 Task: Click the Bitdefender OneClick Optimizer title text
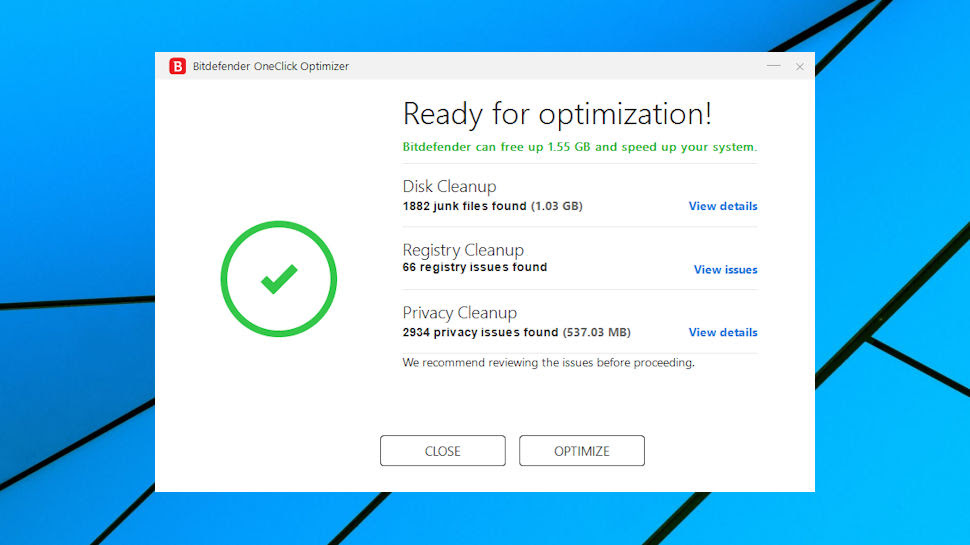coord(270,66)
